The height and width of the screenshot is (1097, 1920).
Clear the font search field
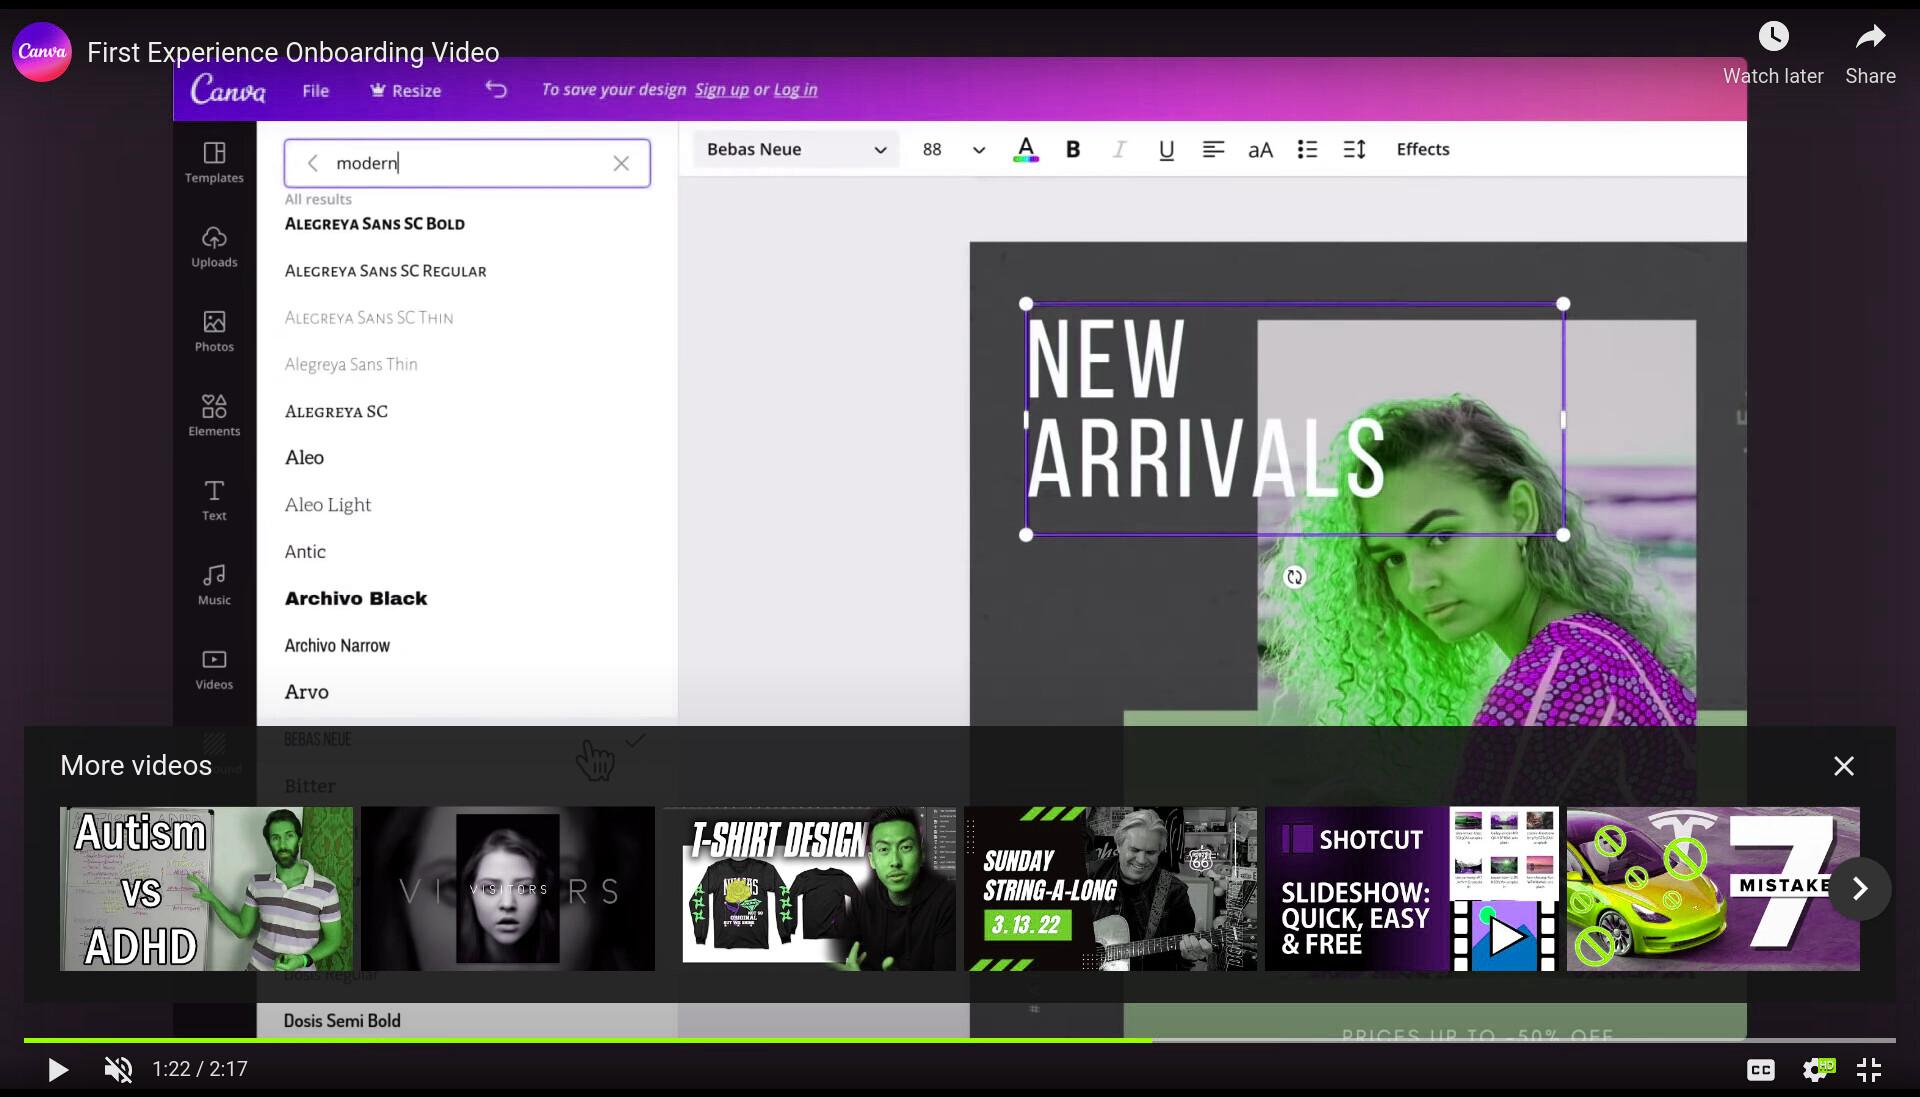[x=621, y=163]
